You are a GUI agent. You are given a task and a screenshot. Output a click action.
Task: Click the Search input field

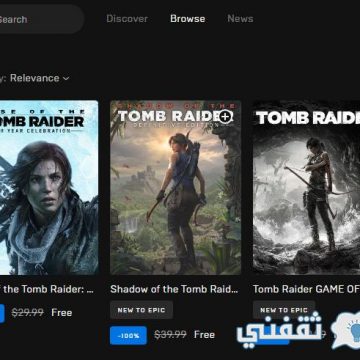click(41, 19)
